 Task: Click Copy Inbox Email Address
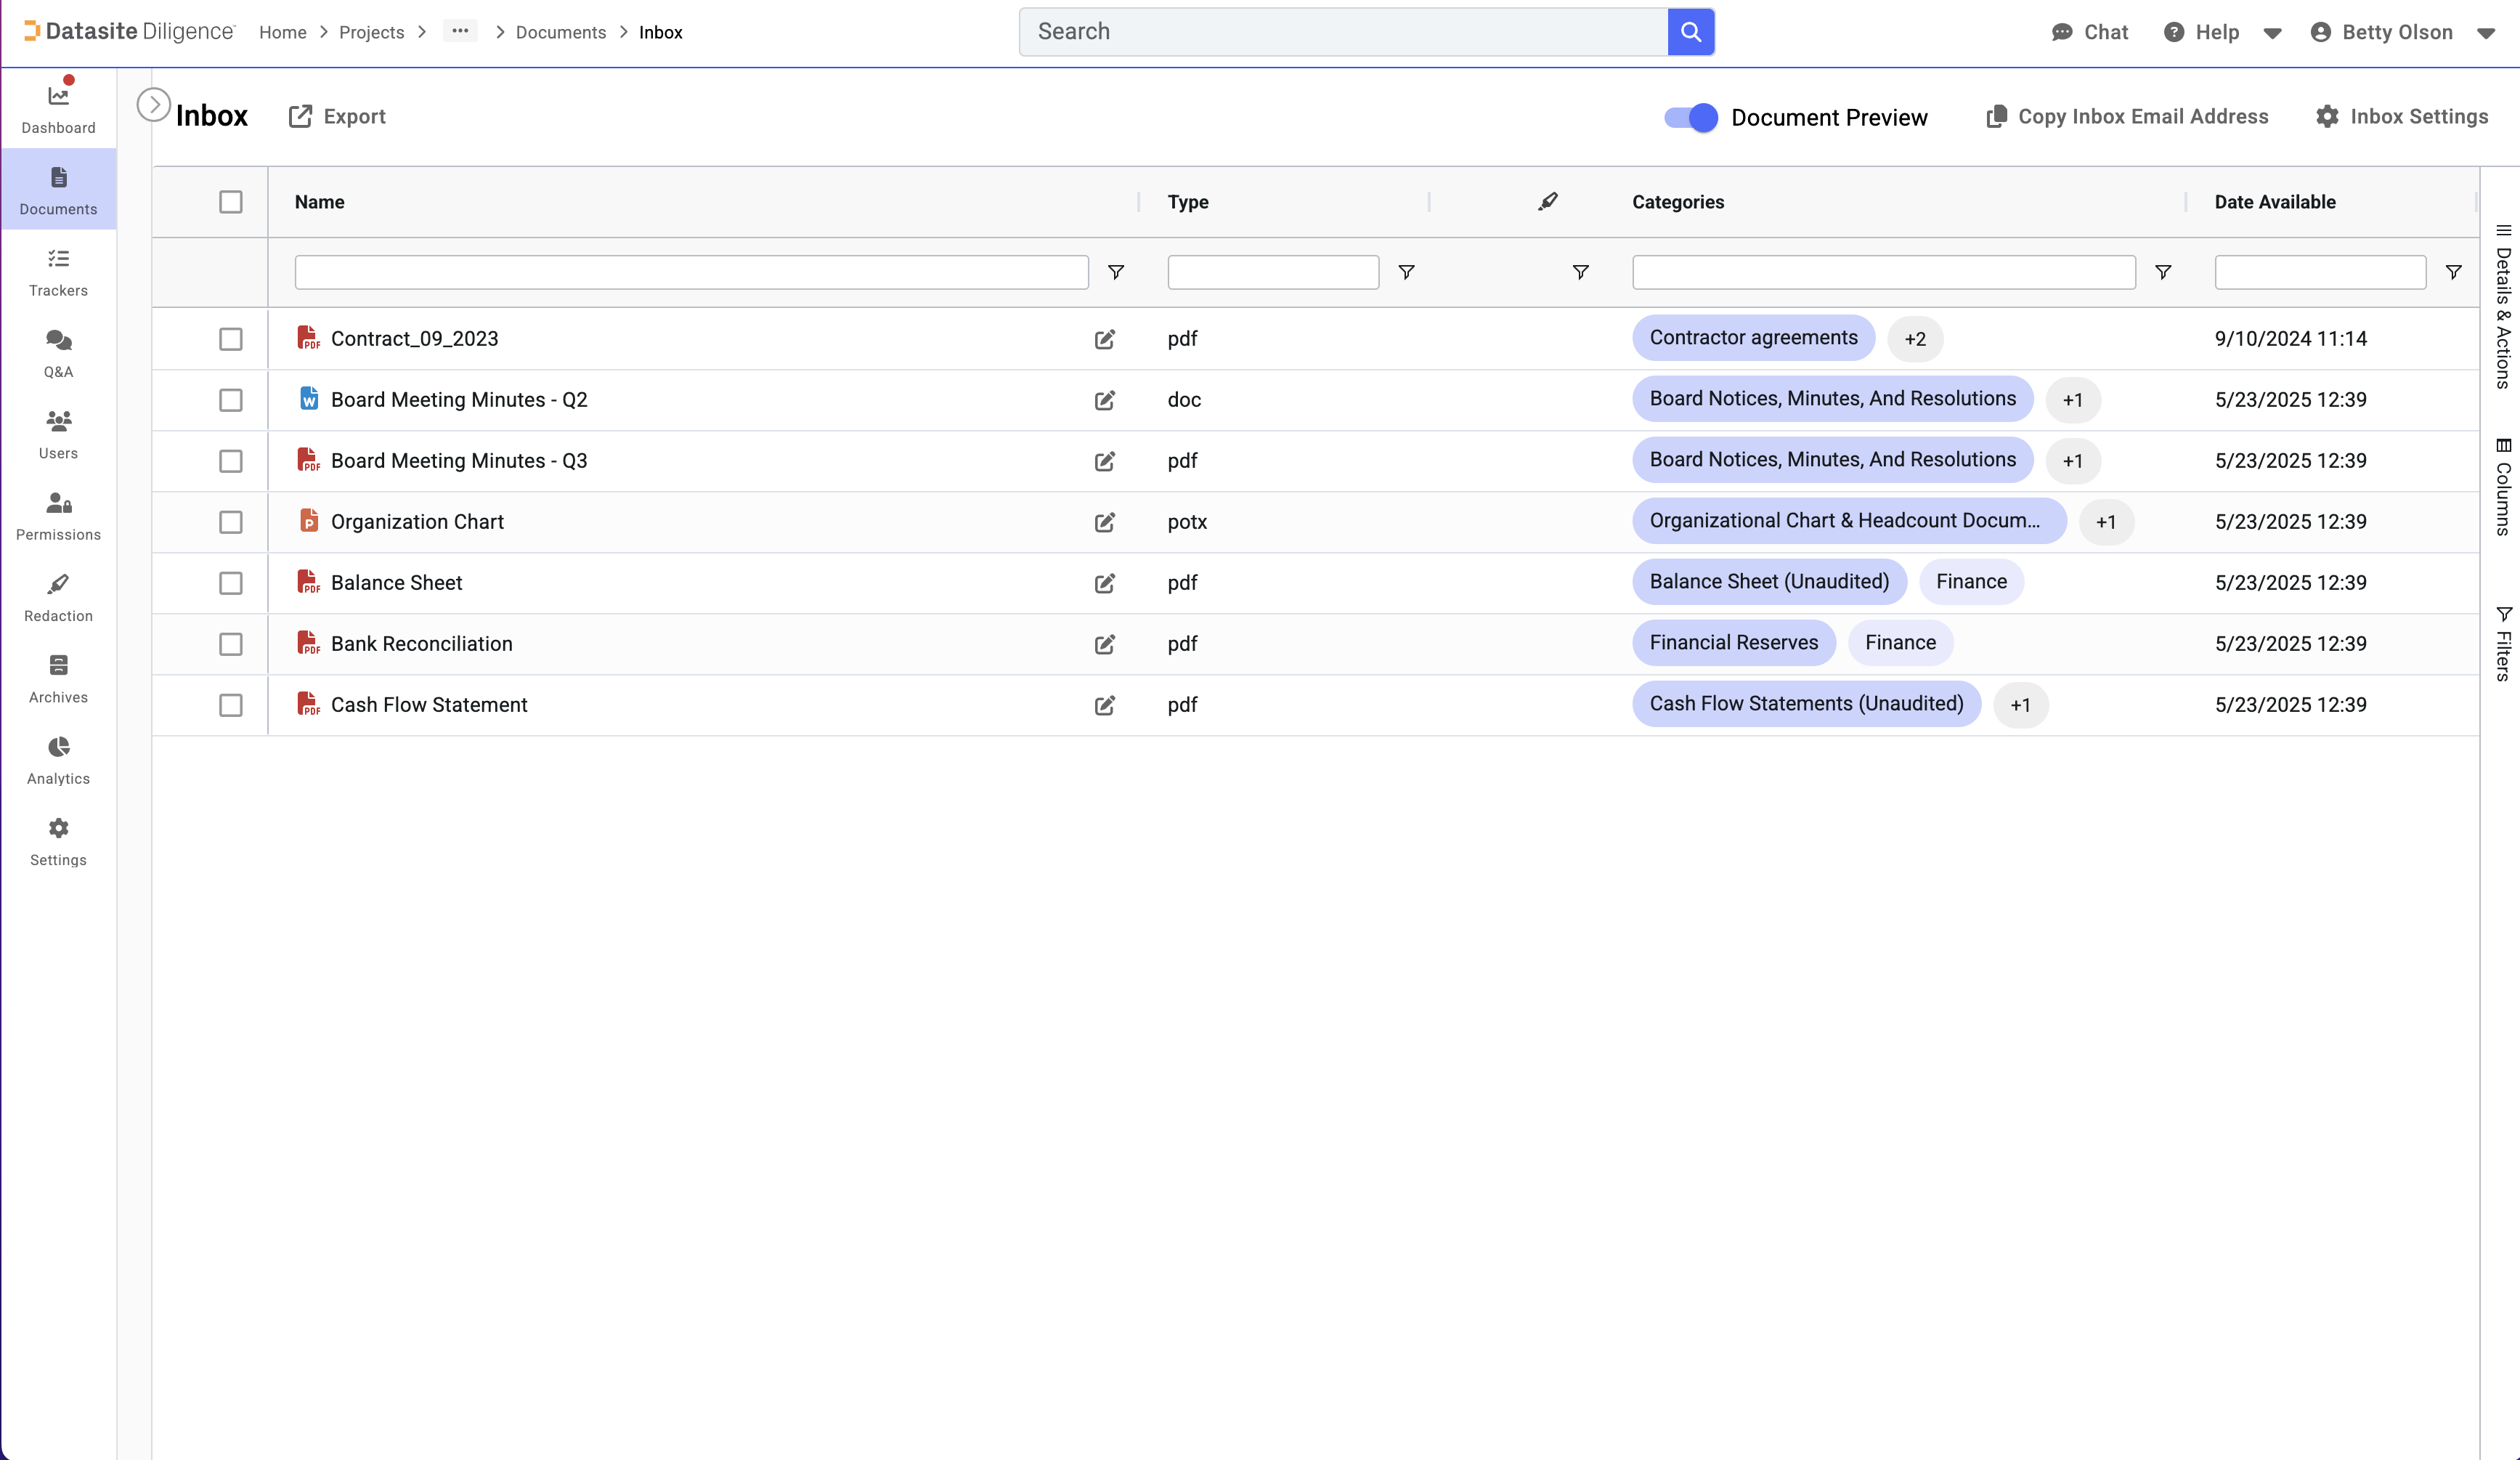click(2127, 117)
